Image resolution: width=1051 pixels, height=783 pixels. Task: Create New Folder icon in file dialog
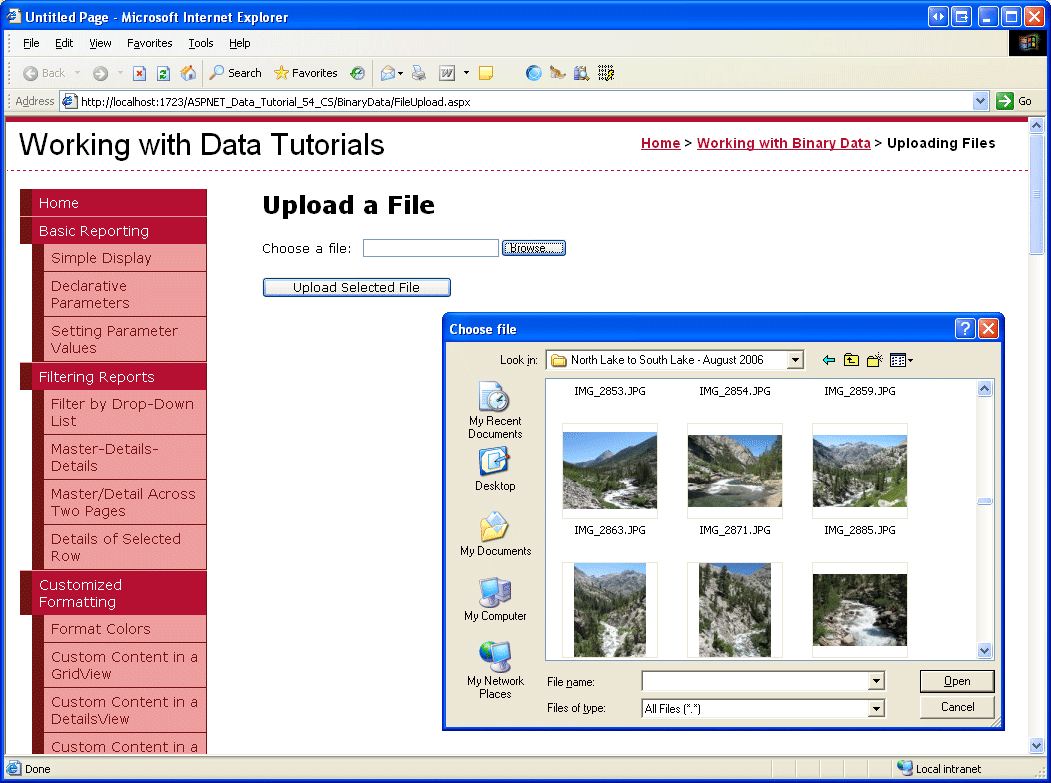(874, 360)
